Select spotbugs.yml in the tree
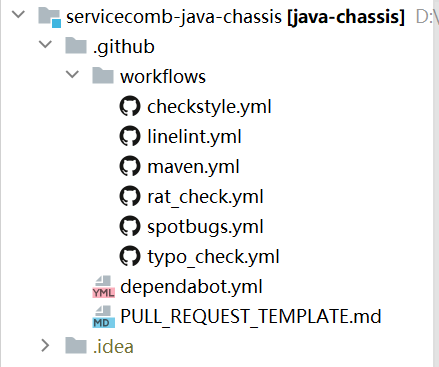This screenshot has width=439, height=367. tap(205, 227)
